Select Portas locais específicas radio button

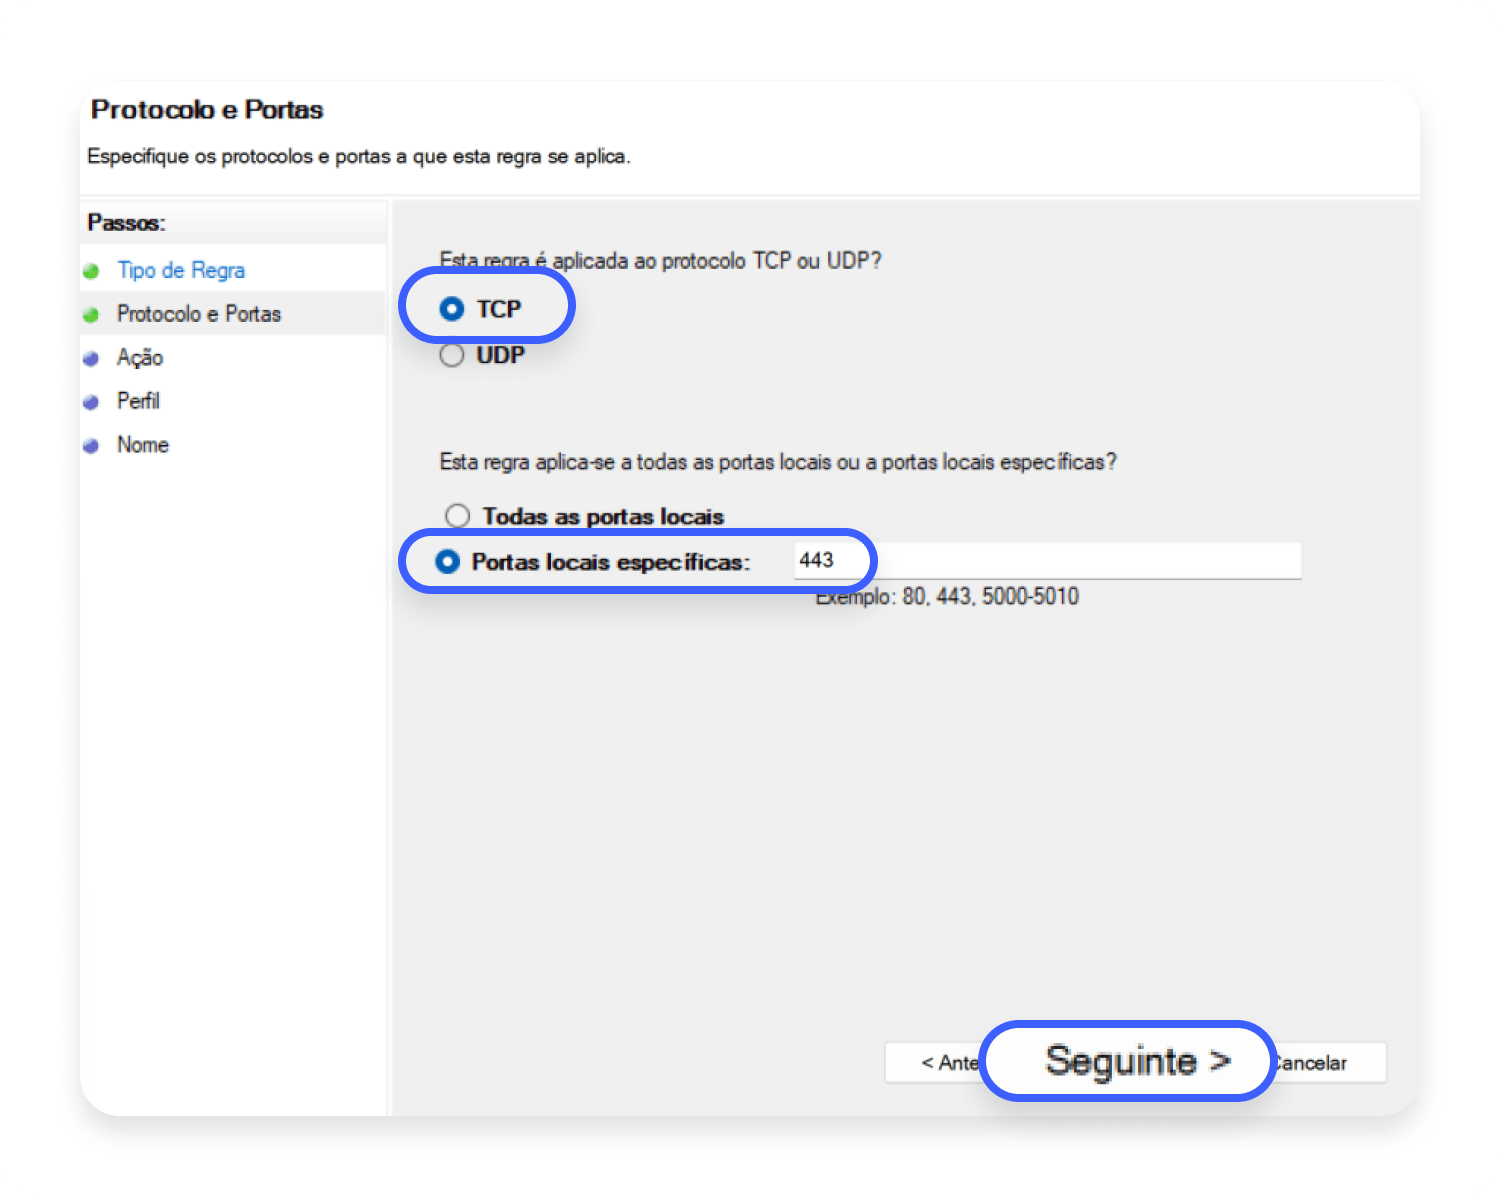(448, 562)
